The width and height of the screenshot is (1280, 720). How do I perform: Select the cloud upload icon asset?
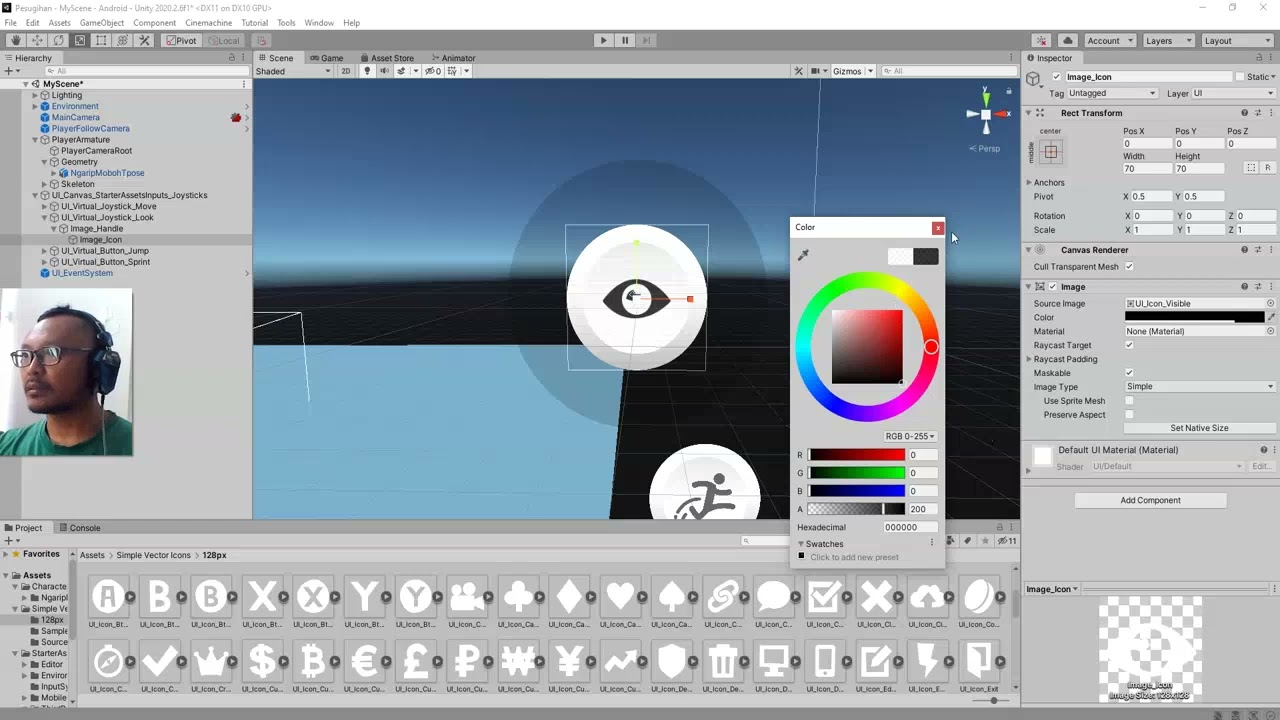927,597
